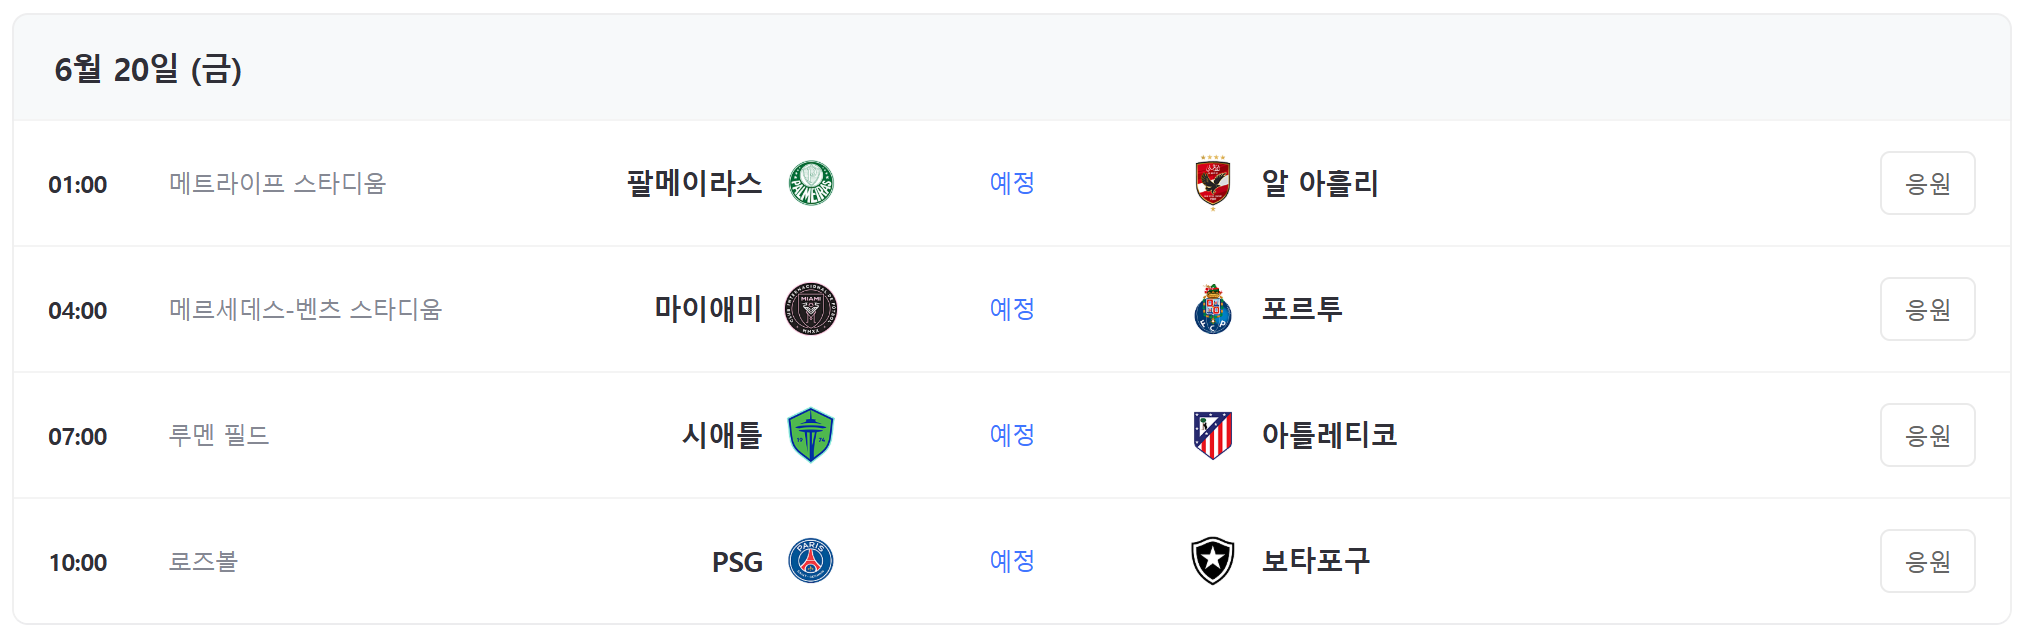Viewport: 2021px width, 637px height.
Task: Open the 예정 status of the 10:00 match
Action: [x=1012, y=562]
